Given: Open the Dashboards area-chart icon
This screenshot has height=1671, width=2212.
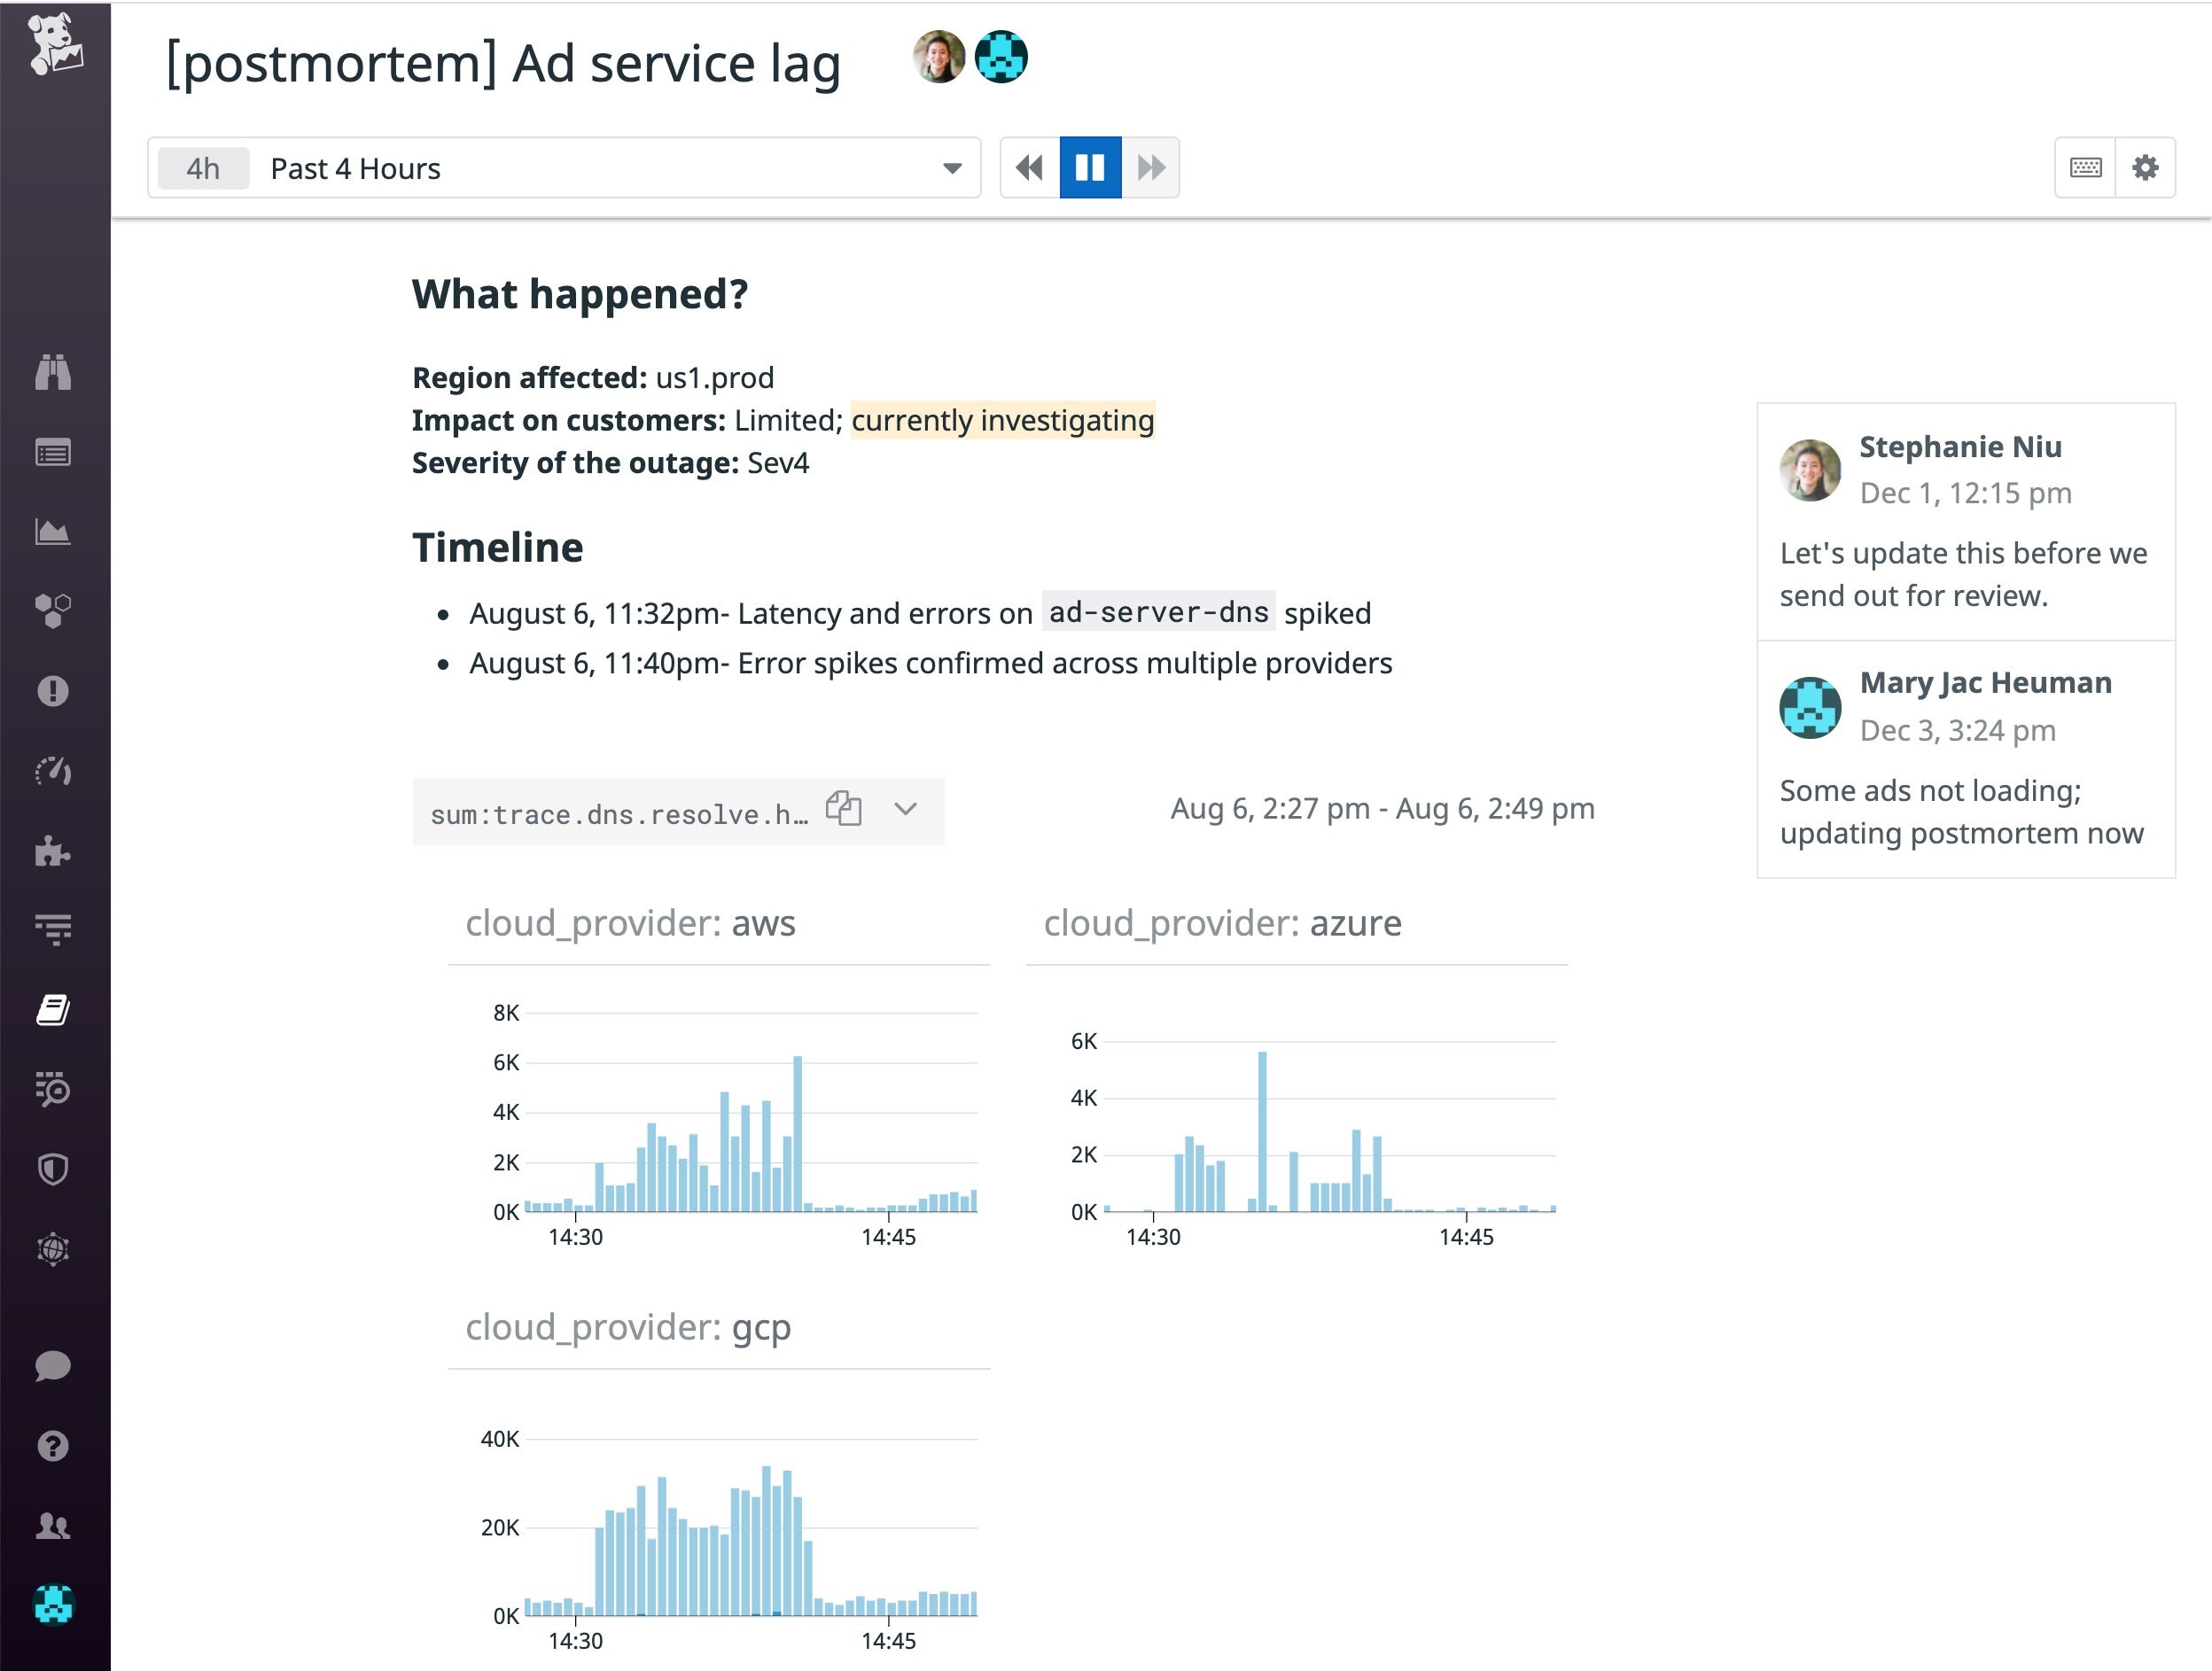Looking at the screenshot, I should 53,531.
